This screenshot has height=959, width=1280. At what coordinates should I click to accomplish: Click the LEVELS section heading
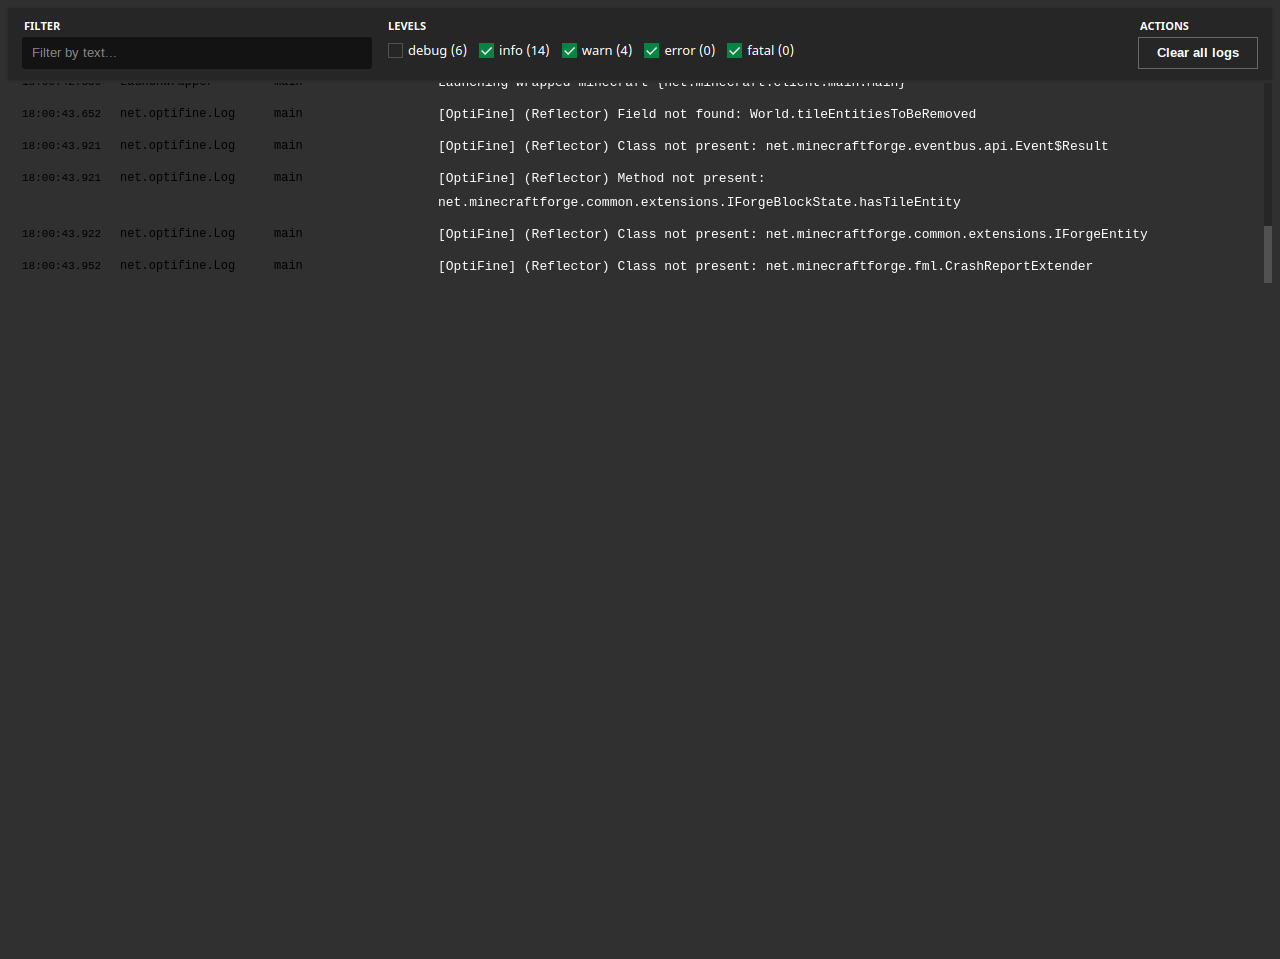(407, 26)
